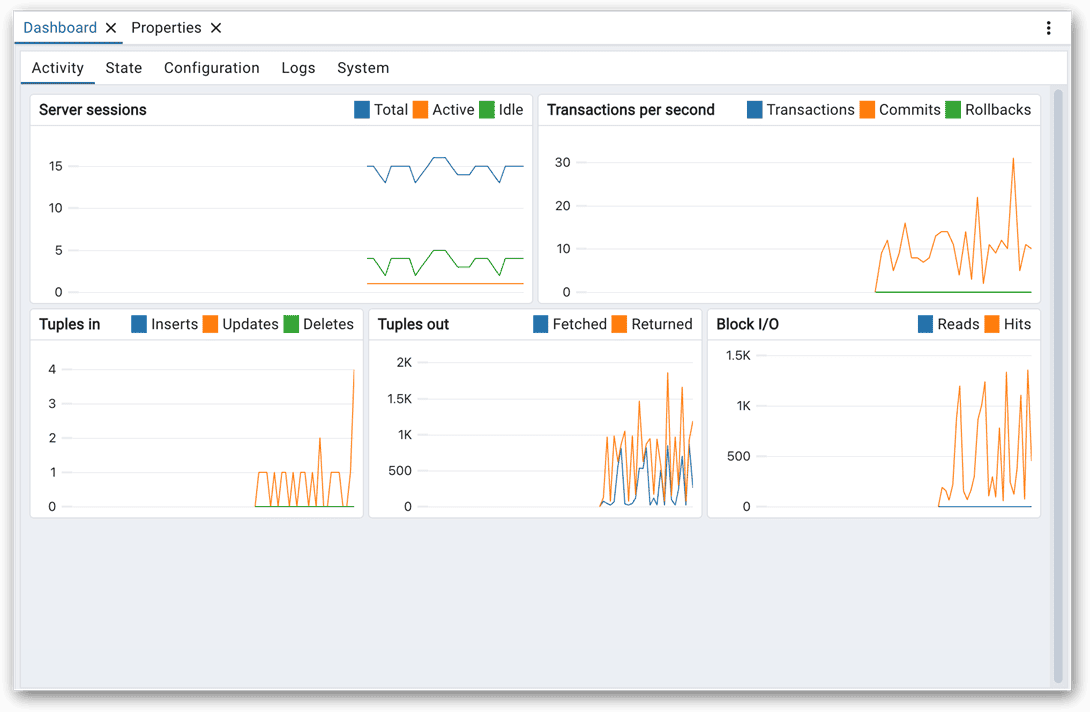Switch to the Logs tab
The width and height of the screenshot is (1090, 712).
[298, 67]
